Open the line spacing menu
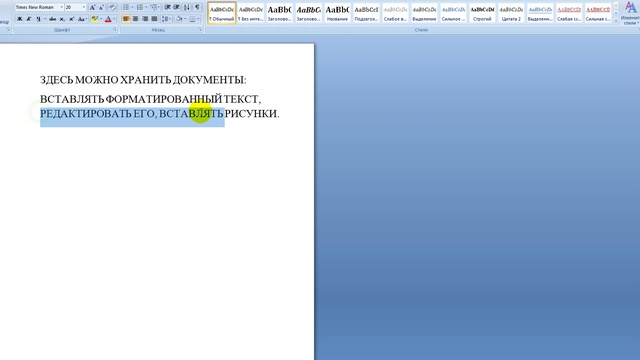This screenshot has width=640, height=360. pos(166,19)
